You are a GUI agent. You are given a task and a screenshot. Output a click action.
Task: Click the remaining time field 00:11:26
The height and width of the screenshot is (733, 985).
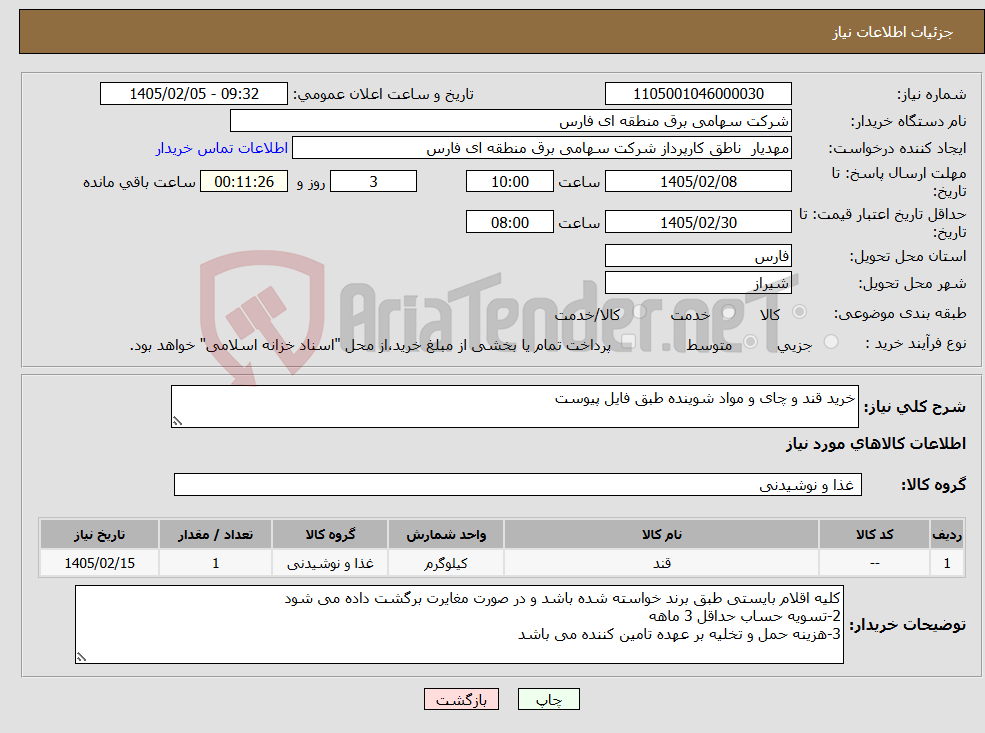244,182
